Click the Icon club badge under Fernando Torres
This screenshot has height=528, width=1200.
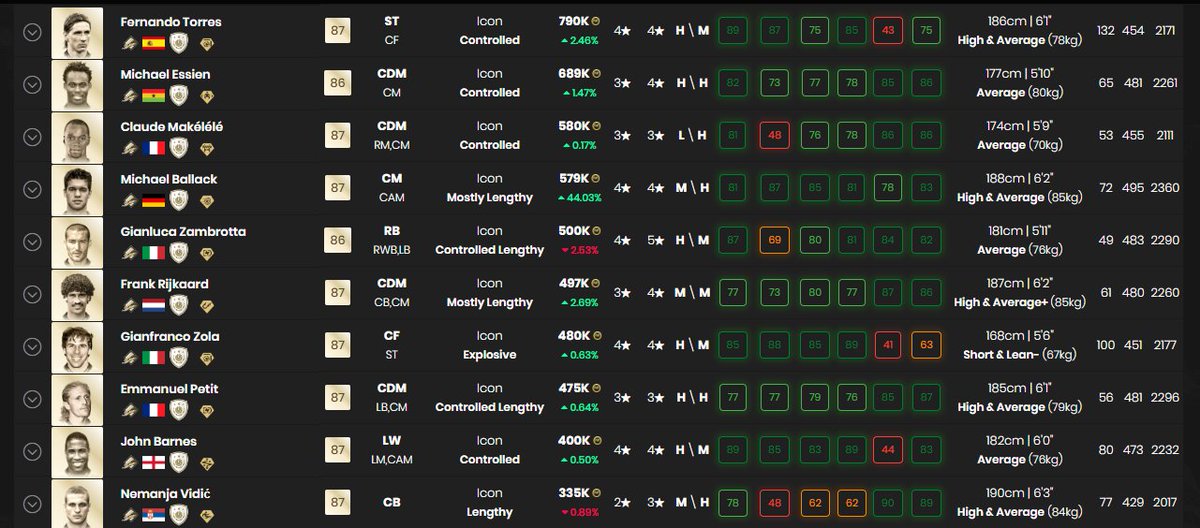click(x=181, y=44)
